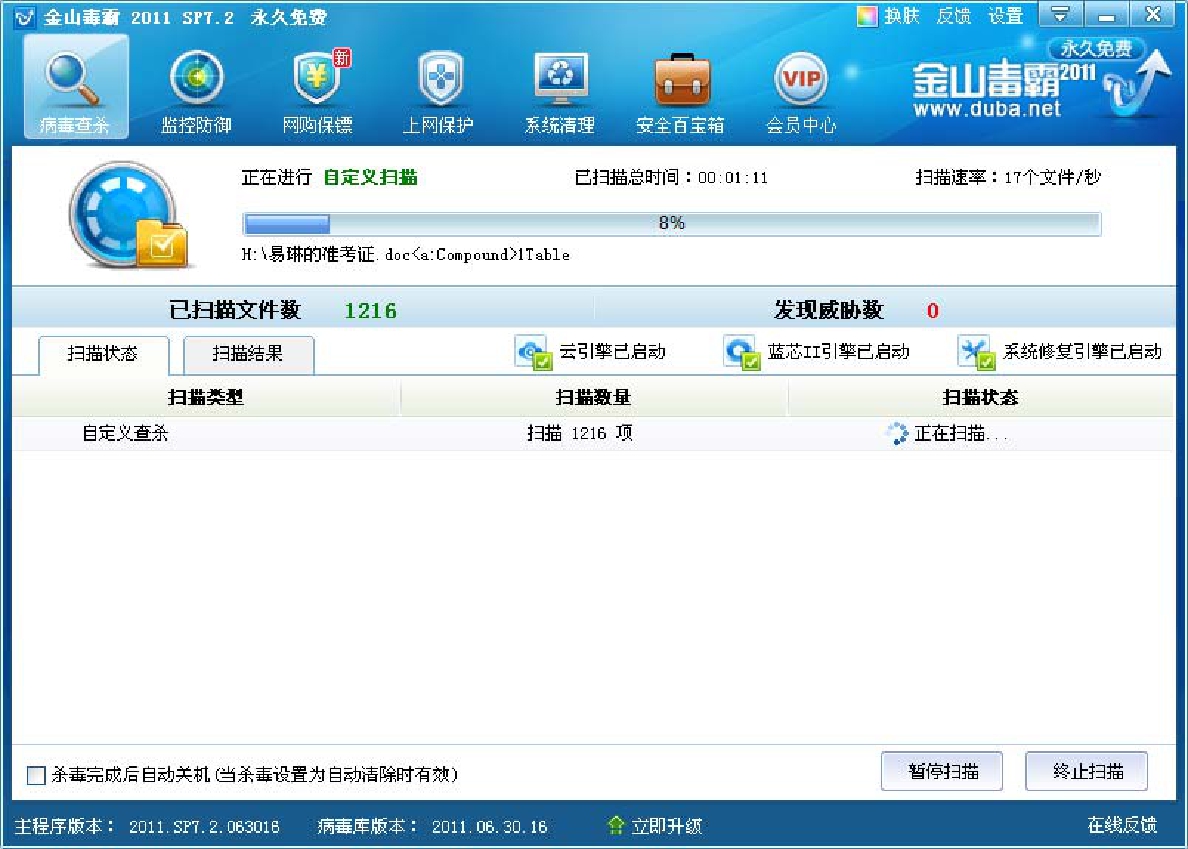The image size is (1188, 849).
Task: Click the green 自定义扫描 scan type label
Action: (370, 177)
